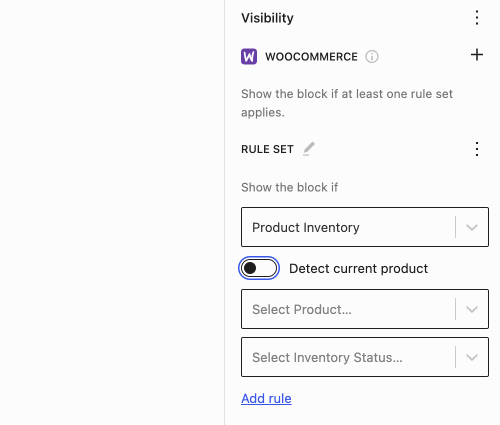The width and height of the screenshot is (500, 425).
Task: Toggle the Detect current product switch
Action: tap(259, 268)
